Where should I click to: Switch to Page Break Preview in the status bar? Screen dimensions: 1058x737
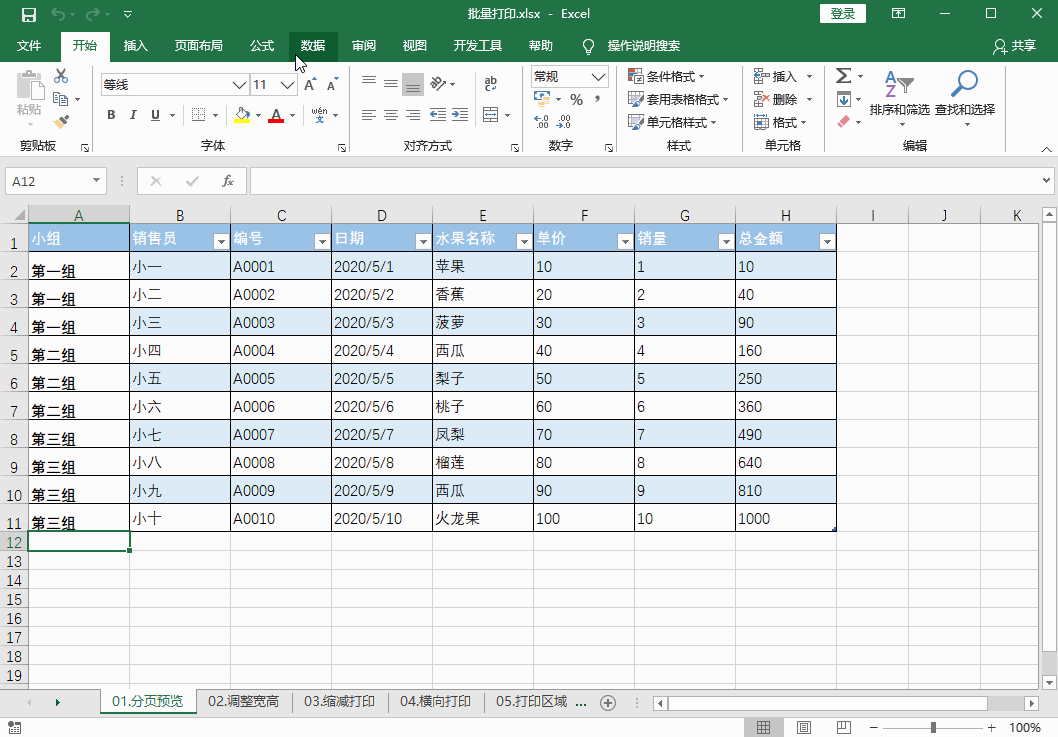tap(843, 727)
